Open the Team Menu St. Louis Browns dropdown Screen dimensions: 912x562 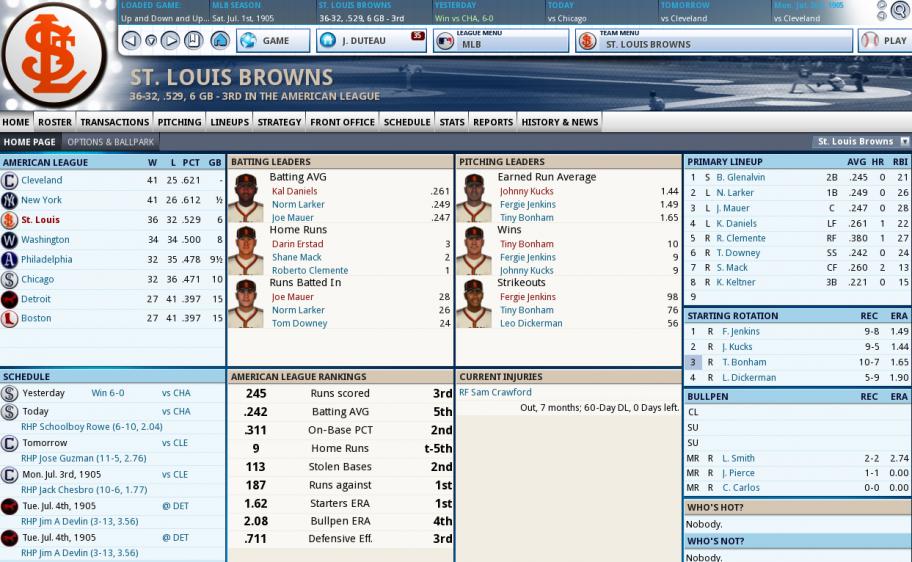(x=714, y=41)
